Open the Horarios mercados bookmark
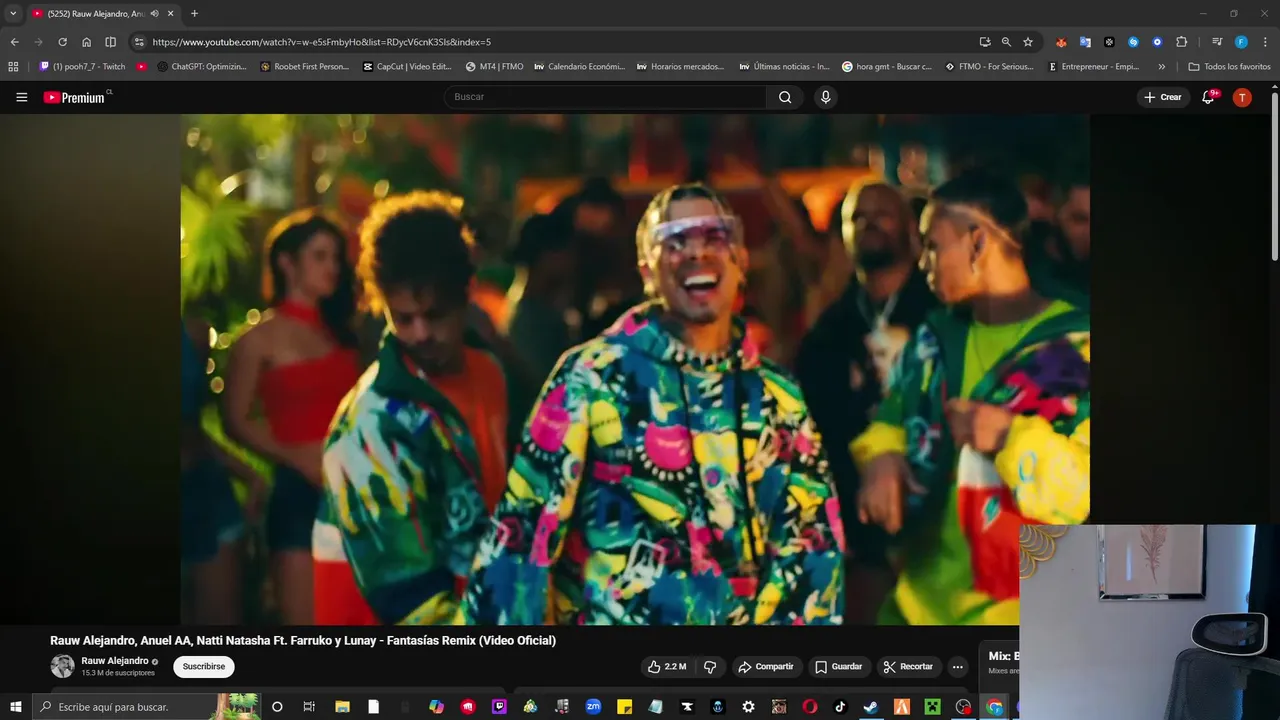Image resolution: width=1280 pixels, height=720 pixels. coord(680,67)
